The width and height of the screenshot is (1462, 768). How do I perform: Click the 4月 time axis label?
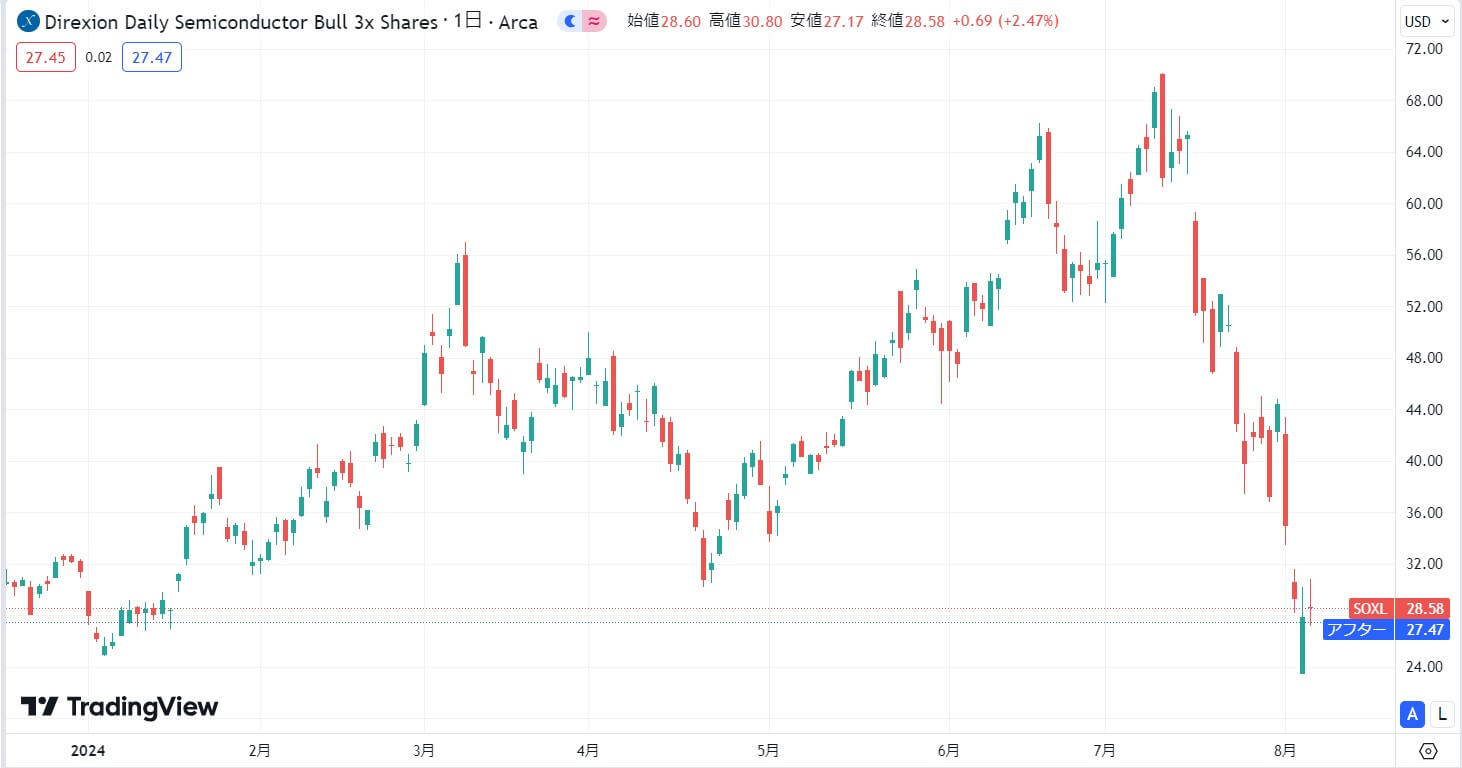(589, 750)
